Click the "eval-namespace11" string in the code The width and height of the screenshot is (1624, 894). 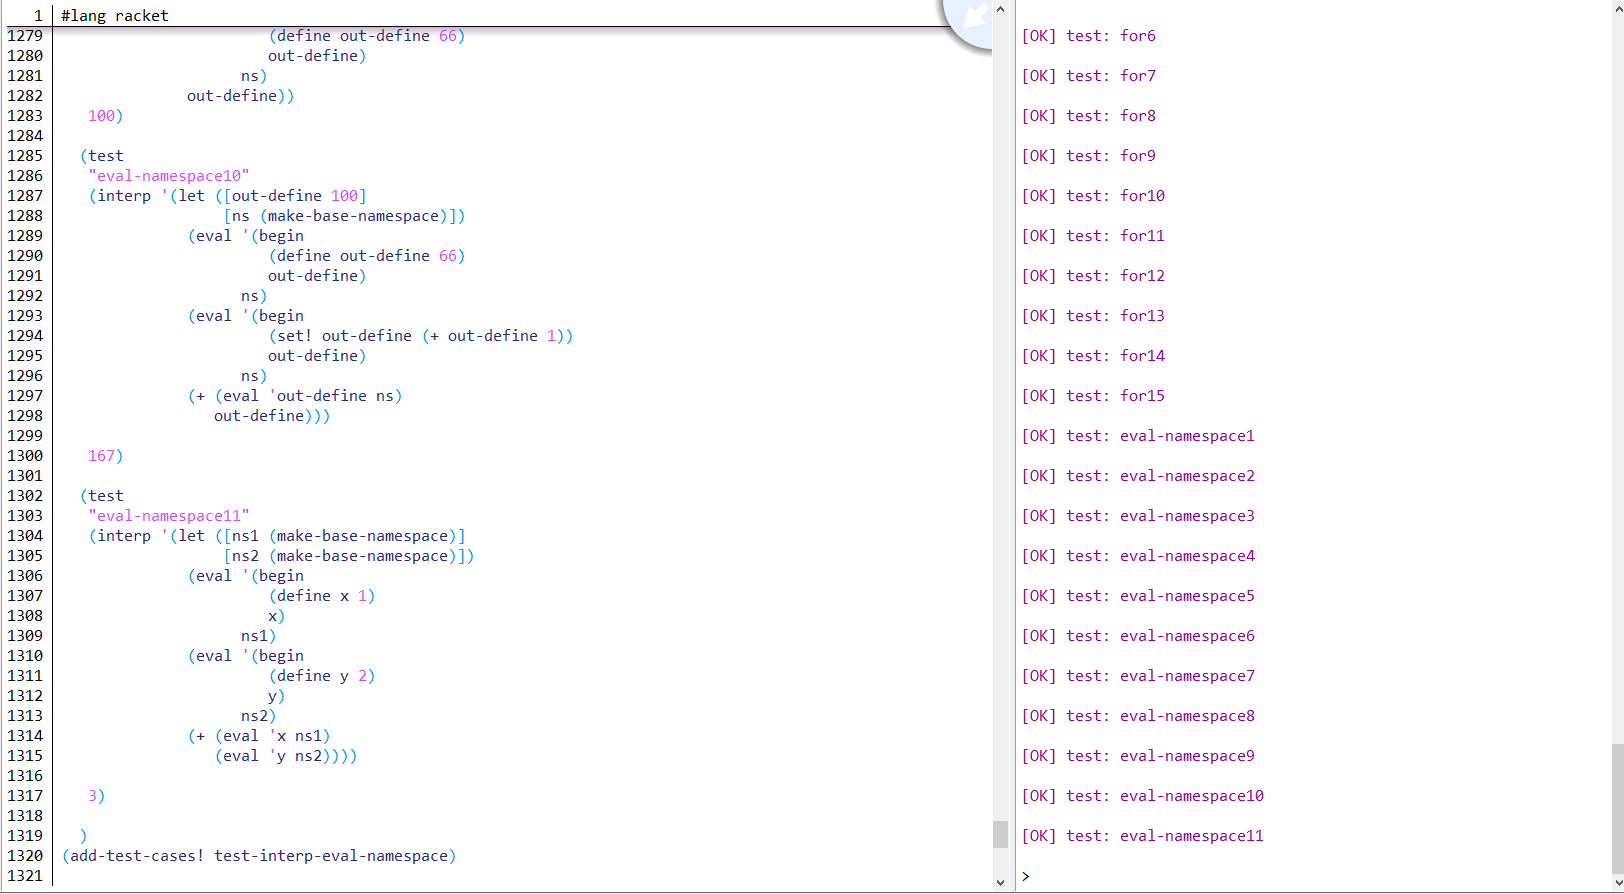(x=169, y=516)
